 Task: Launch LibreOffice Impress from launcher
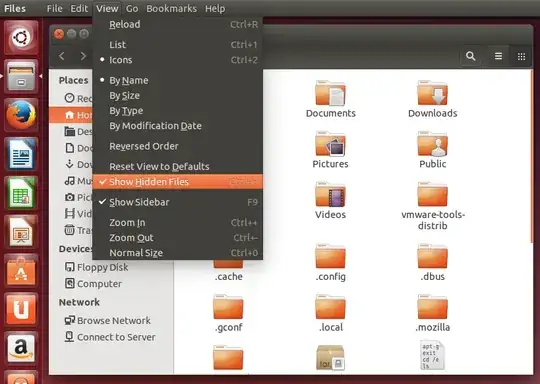click(21, 232)
